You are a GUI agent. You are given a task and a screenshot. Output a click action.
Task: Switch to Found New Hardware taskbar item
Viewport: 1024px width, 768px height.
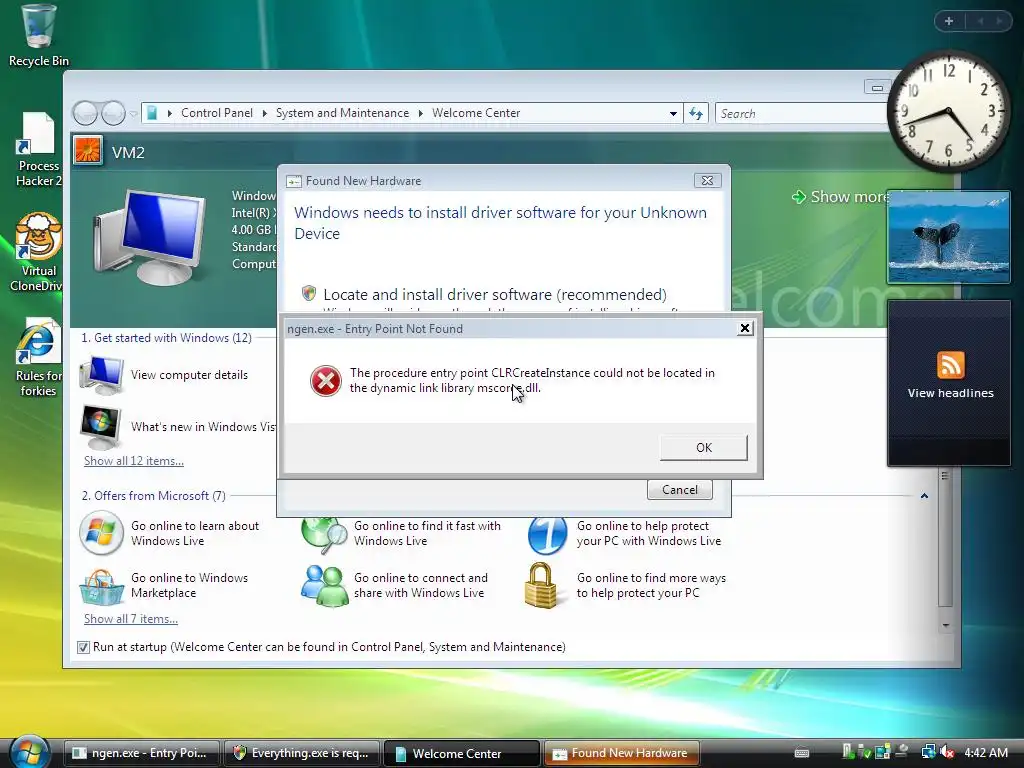(x=621, y=753)
